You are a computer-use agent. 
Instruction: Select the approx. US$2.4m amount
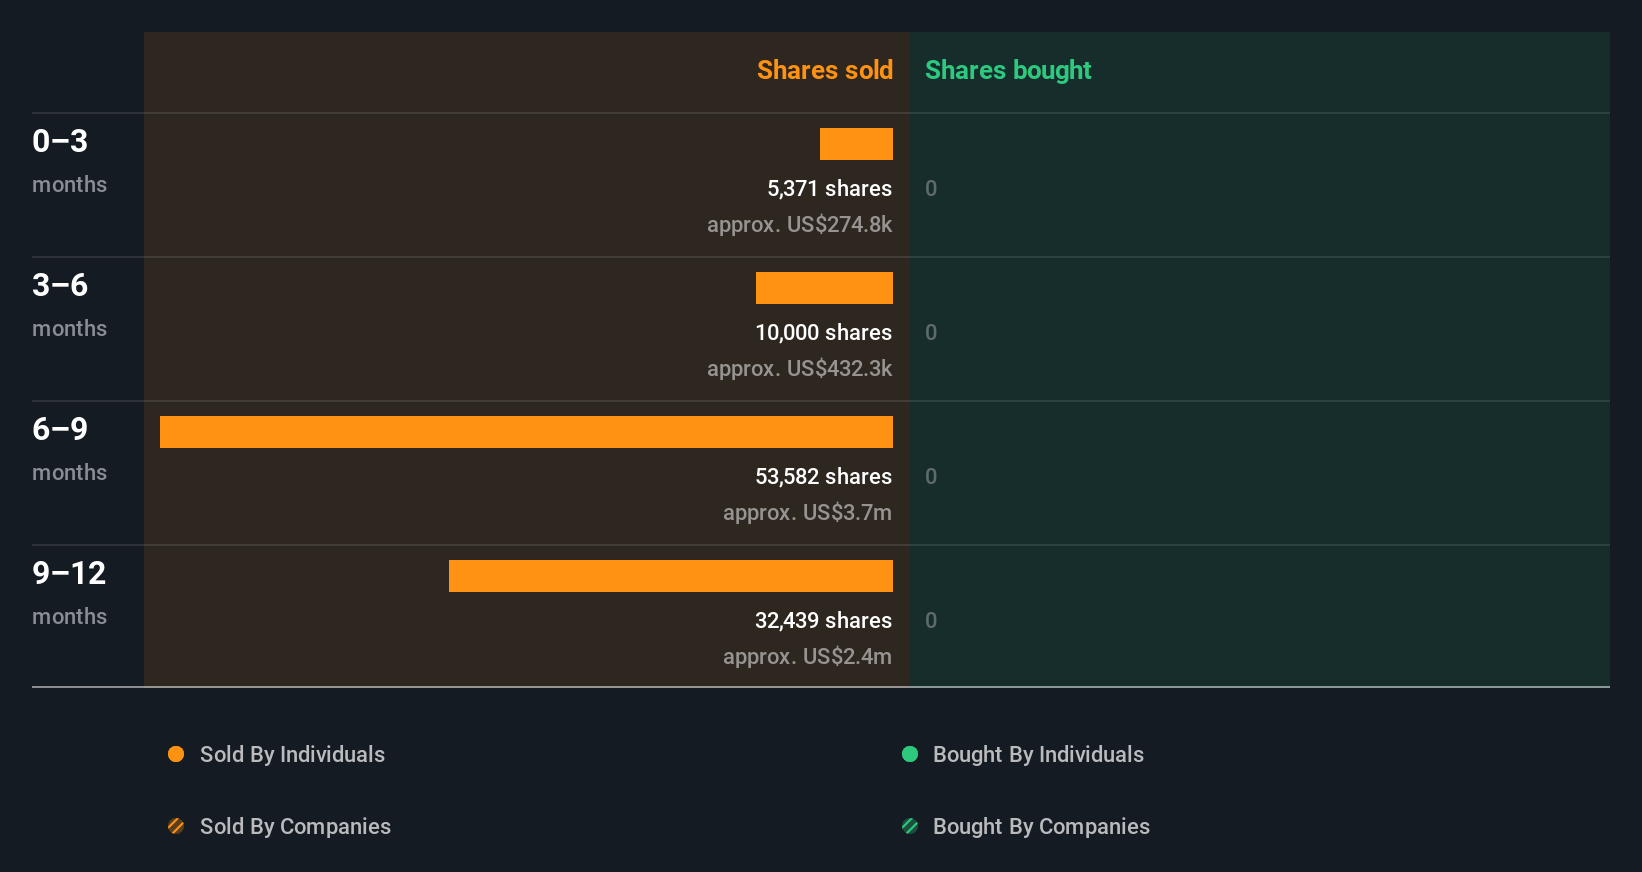click(807, 656)
